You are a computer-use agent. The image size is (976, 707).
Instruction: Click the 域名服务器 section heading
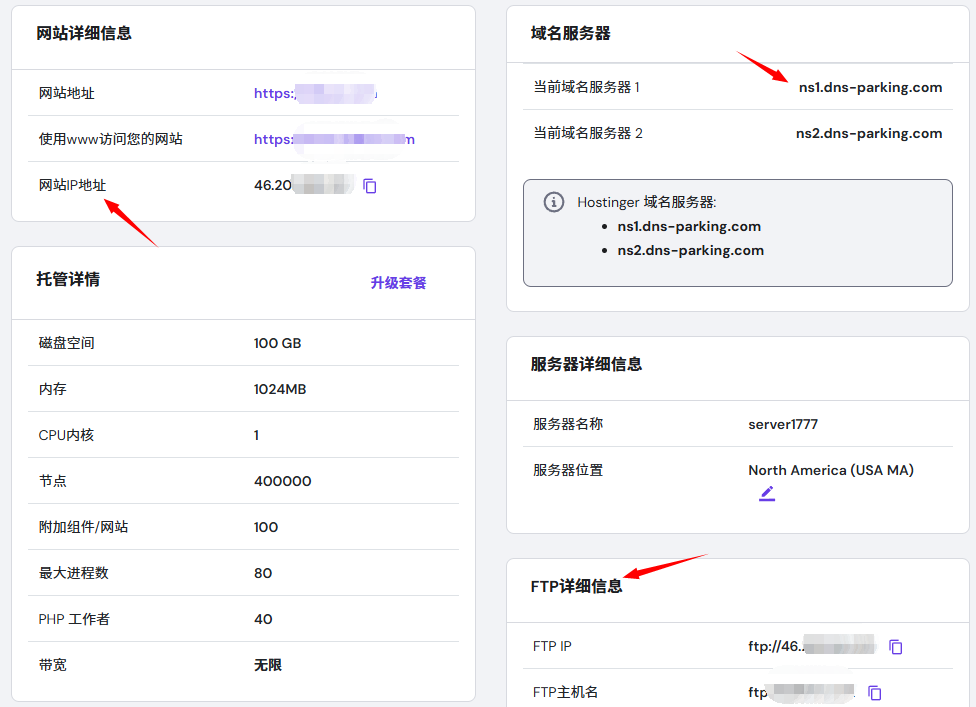pos(570,33)
